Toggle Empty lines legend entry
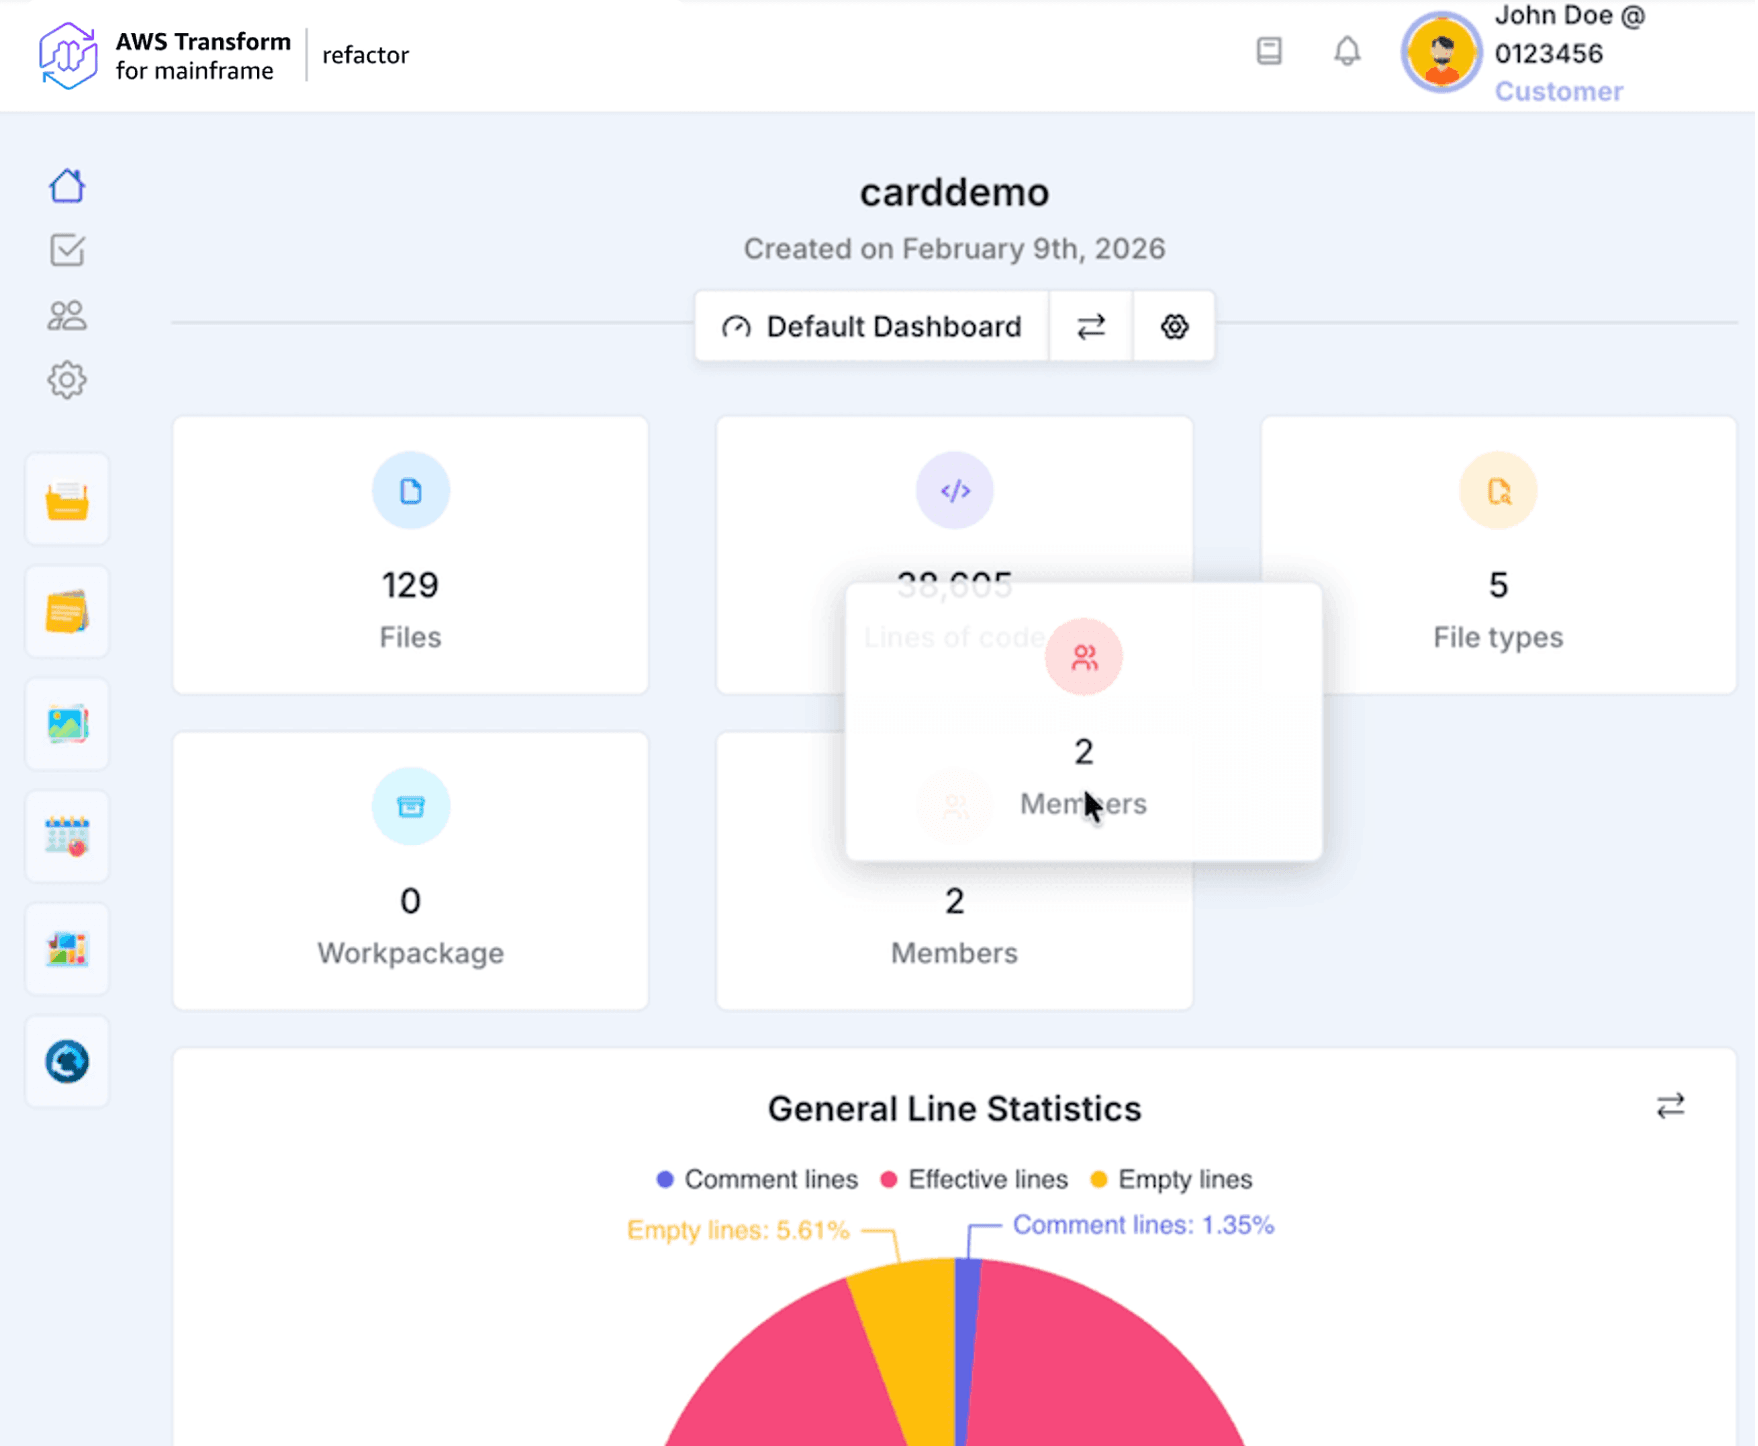 click(x=1171, y=1180)
